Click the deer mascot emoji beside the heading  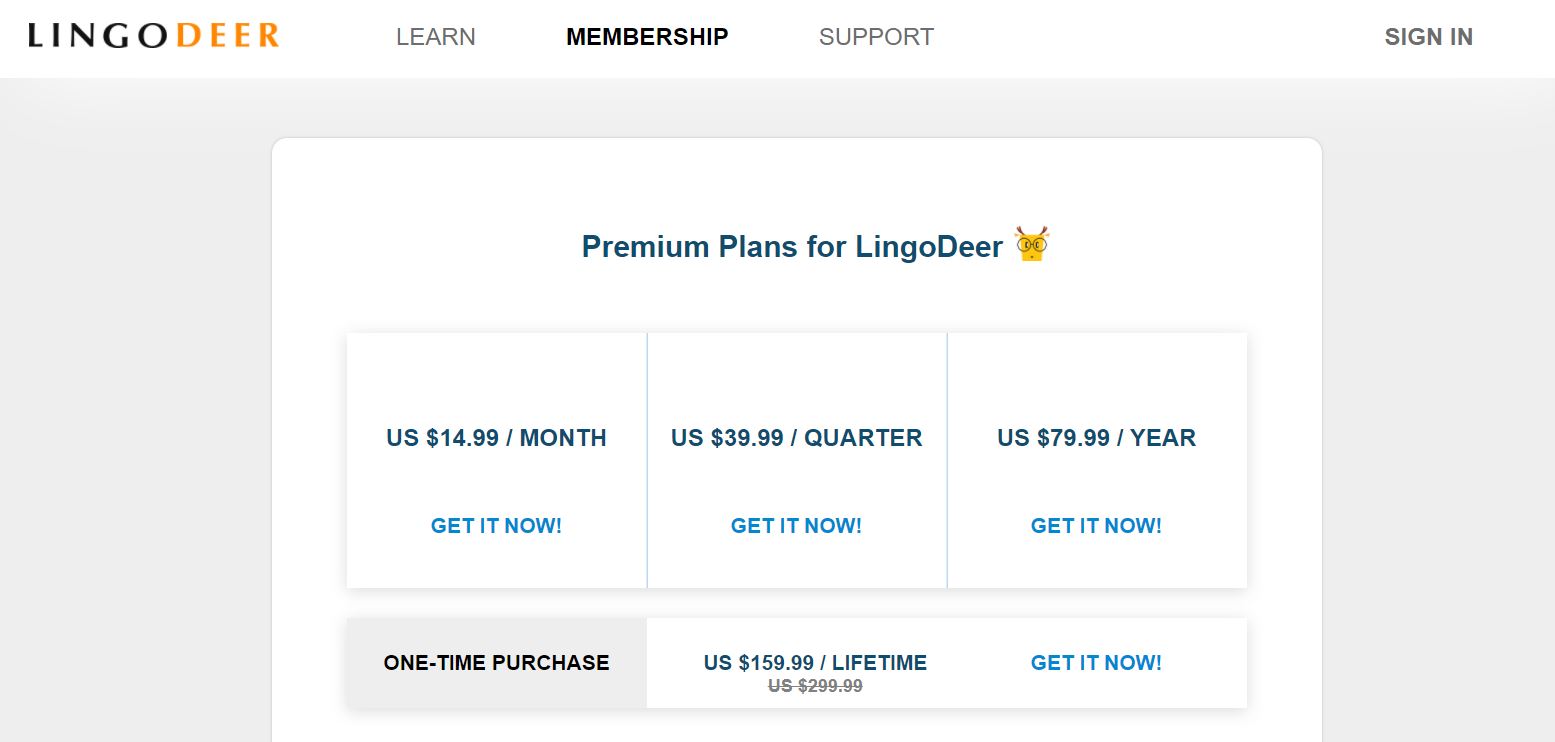[x=1032, y=245]
